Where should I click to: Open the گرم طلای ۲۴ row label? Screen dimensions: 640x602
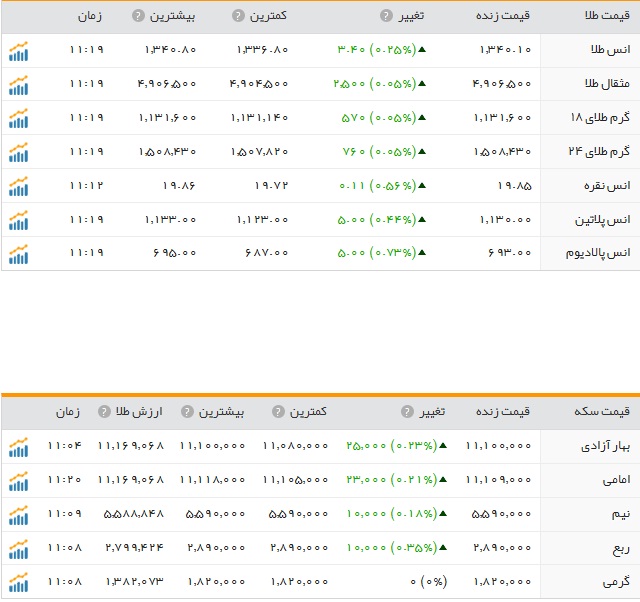(599, 152)
